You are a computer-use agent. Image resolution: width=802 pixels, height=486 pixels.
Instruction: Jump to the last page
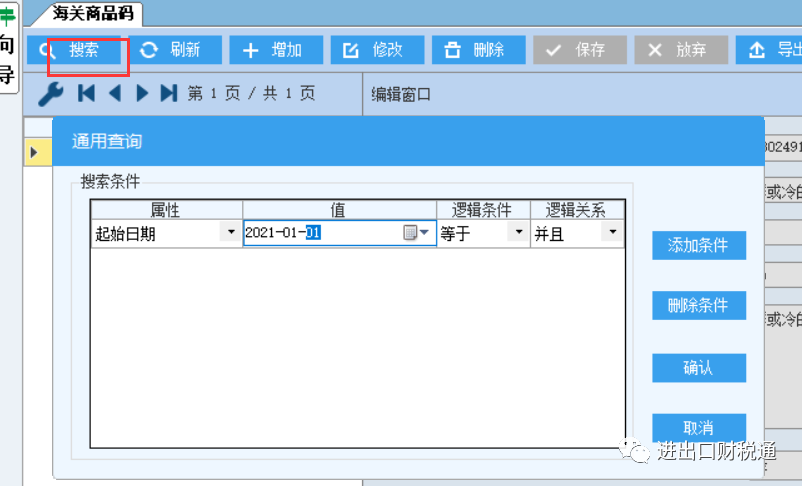[x=168, y=94]
